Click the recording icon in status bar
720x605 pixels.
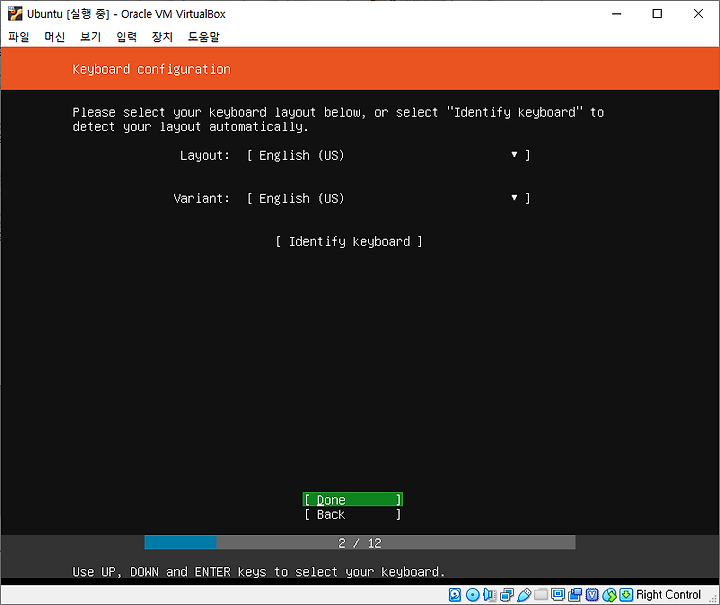[575, 595]
